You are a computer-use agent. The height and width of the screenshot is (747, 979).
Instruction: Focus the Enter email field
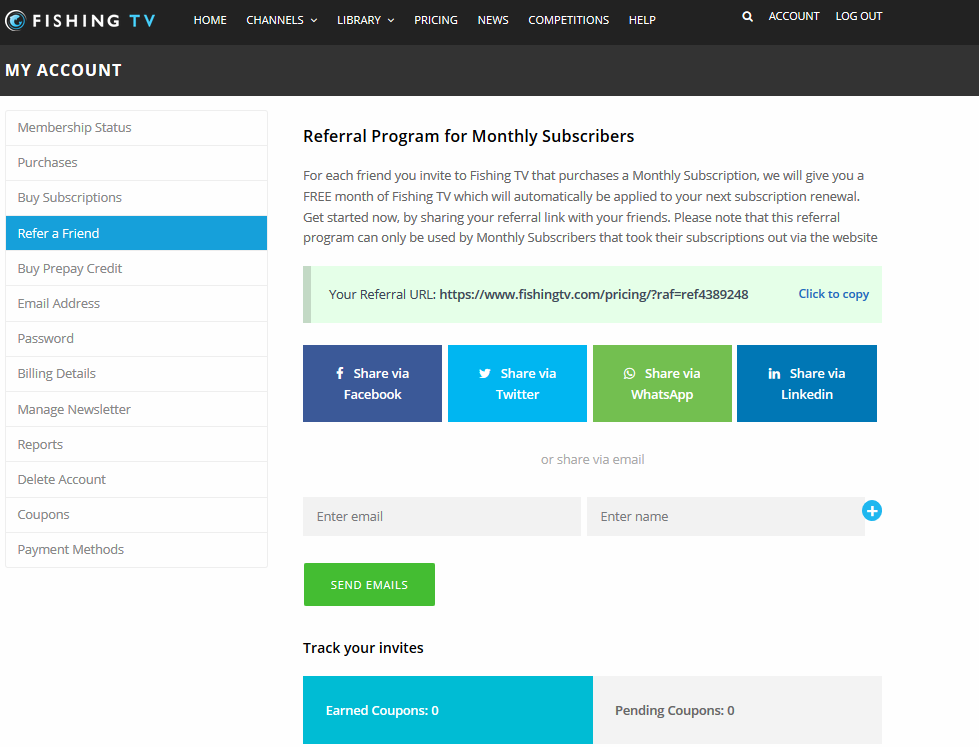point(441,517)
